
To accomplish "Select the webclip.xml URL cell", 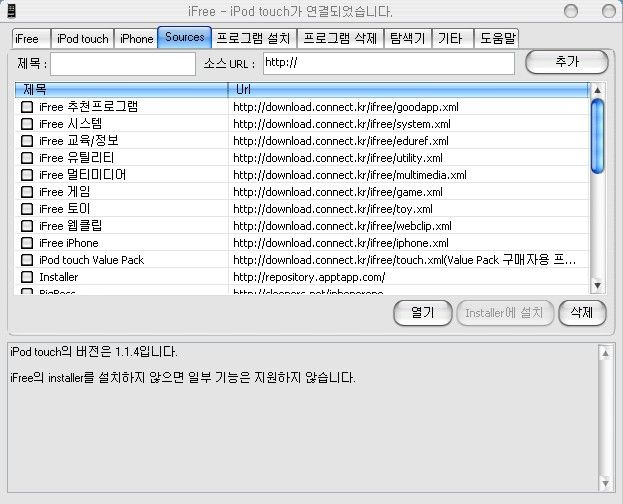I will (409, 226).
